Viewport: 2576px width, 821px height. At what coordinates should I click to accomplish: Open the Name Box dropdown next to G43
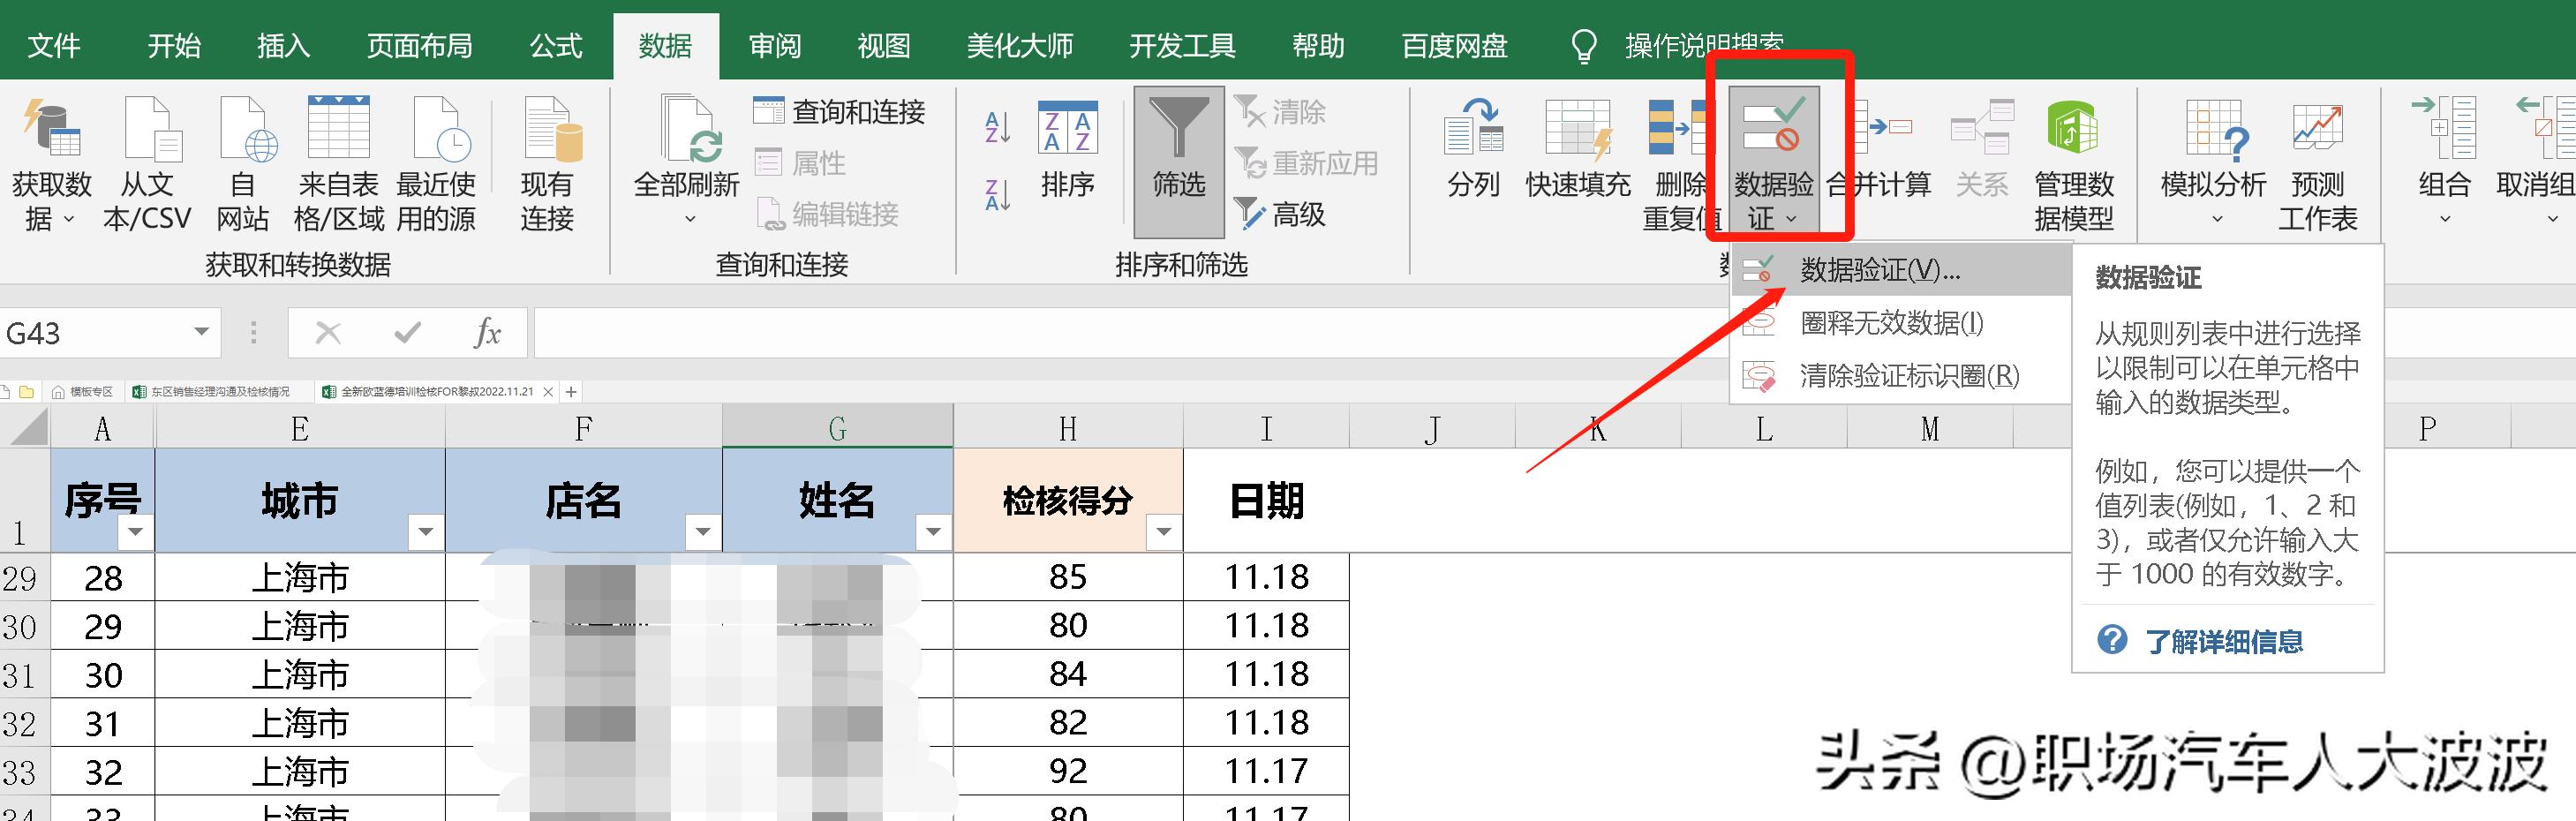pyautogui.click(x=197, y=332)
